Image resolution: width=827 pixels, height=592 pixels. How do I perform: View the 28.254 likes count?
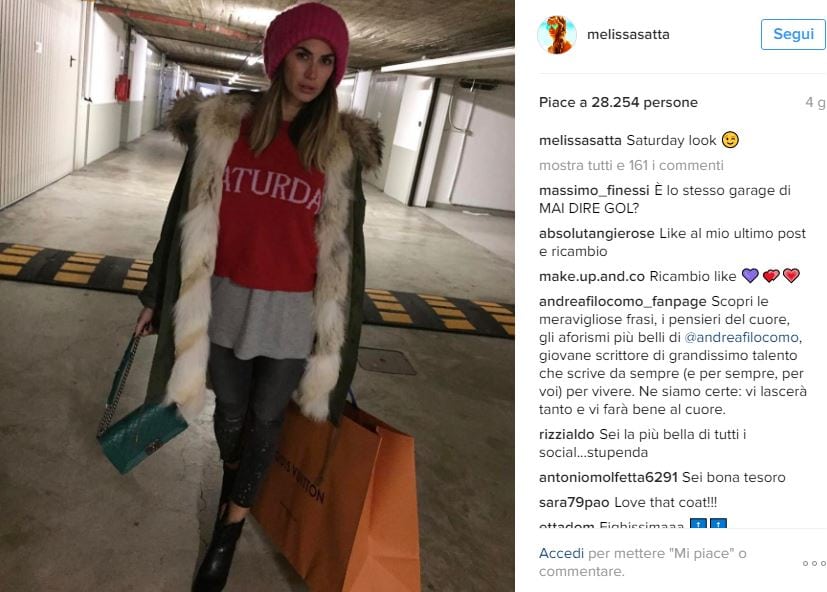click(x=618, y=102)
